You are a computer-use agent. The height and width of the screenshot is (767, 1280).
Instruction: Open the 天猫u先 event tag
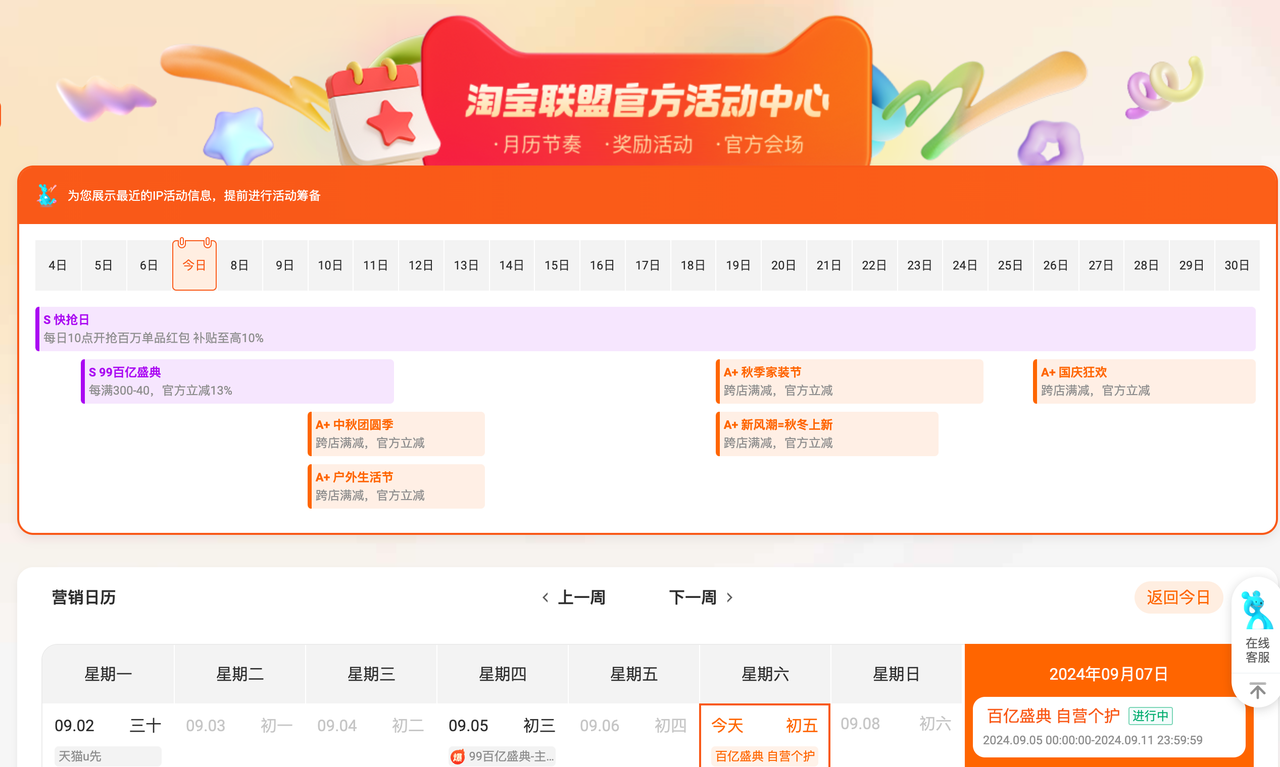pyautogui.click(x=108, y=756)
